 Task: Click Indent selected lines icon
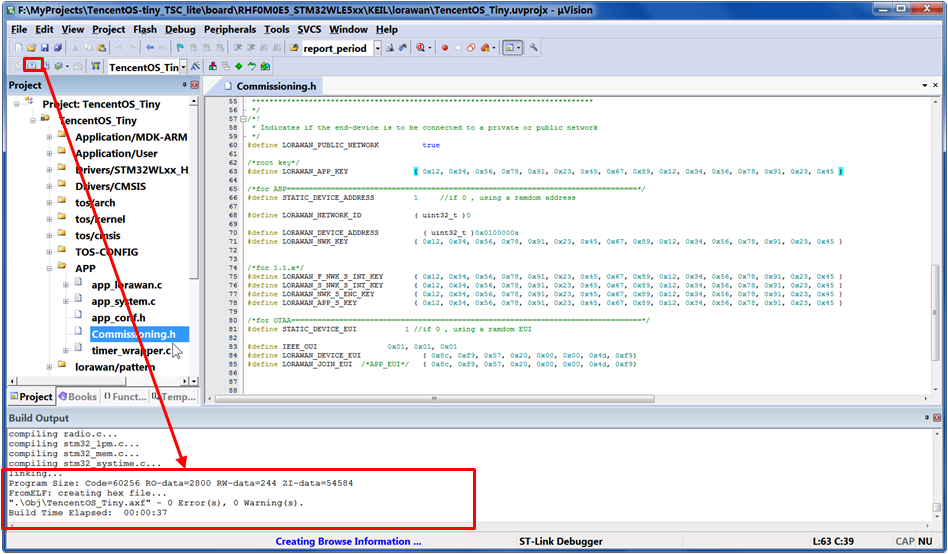coord(238,48)
